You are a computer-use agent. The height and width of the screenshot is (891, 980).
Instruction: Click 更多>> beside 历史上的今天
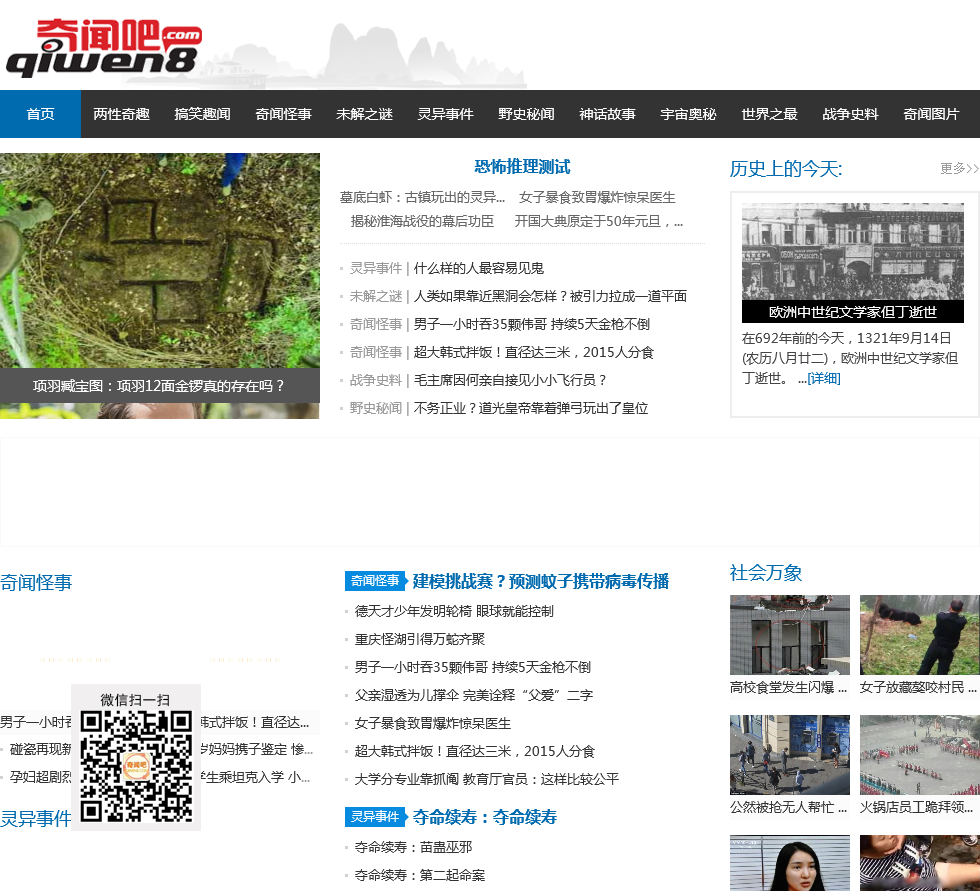click(x=959, y=168)
